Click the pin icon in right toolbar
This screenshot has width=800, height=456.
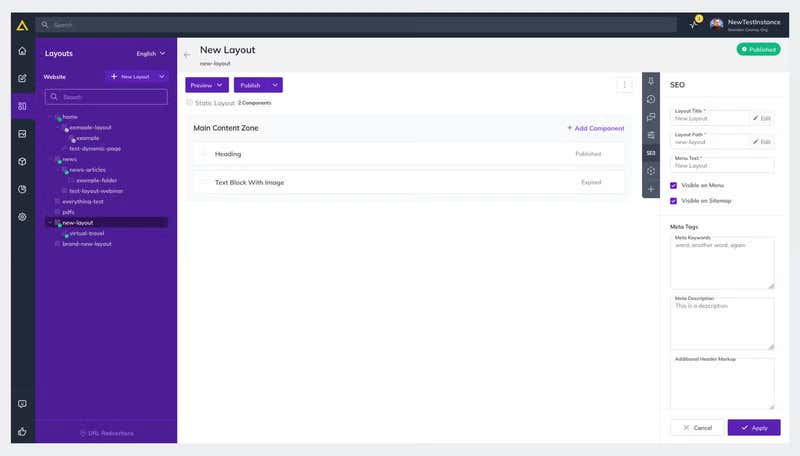(651, 81)
